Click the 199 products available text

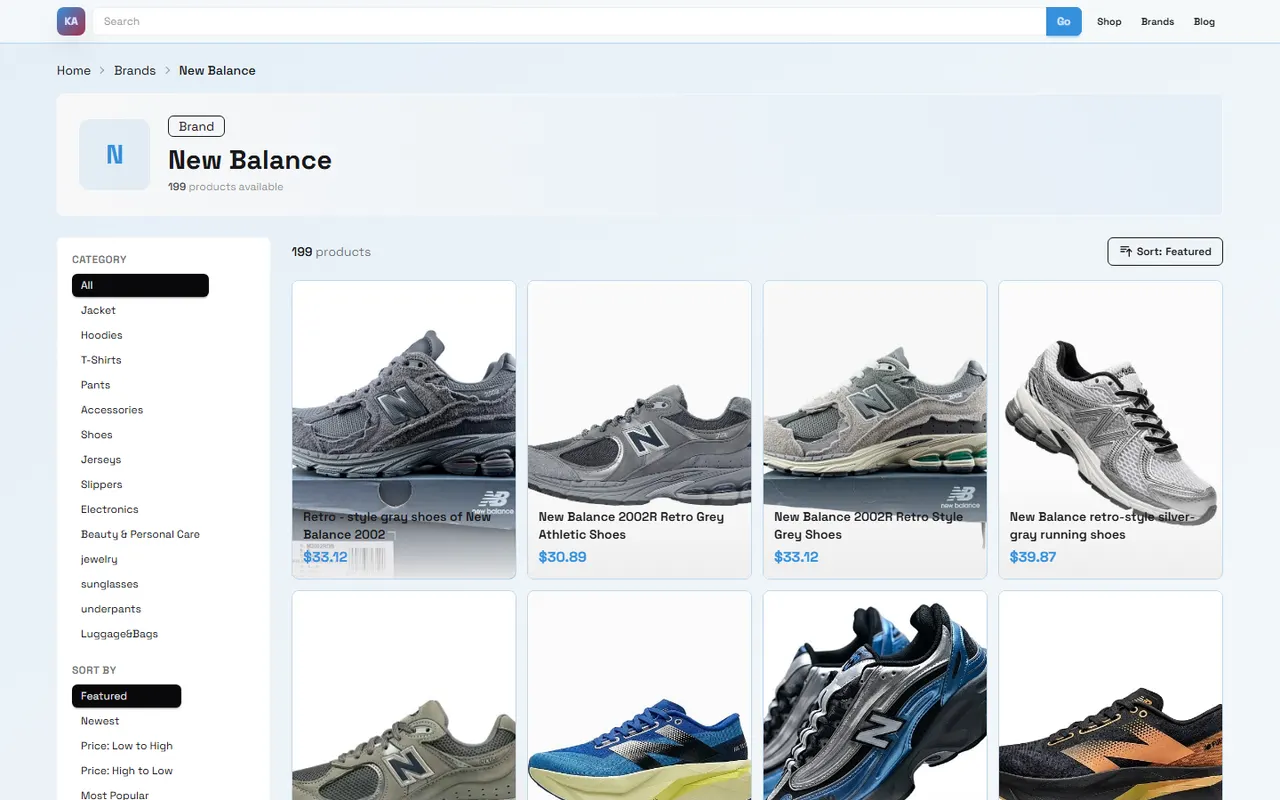(226, 187)
